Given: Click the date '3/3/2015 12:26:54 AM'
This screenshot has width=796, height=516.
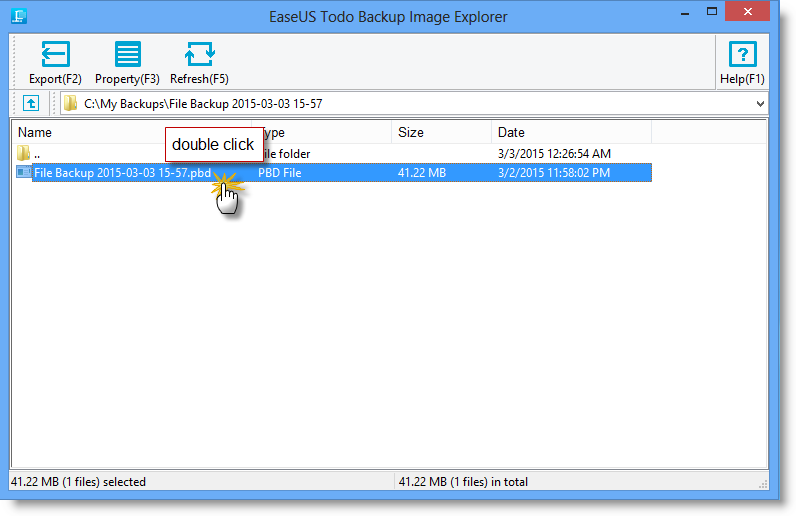Looking at the screenshot, I should (x=554, y=153).
